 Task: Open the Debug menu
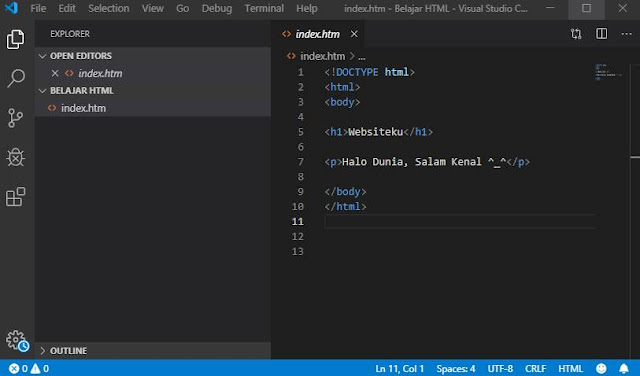pyautogui.click(x=217, y=8)
